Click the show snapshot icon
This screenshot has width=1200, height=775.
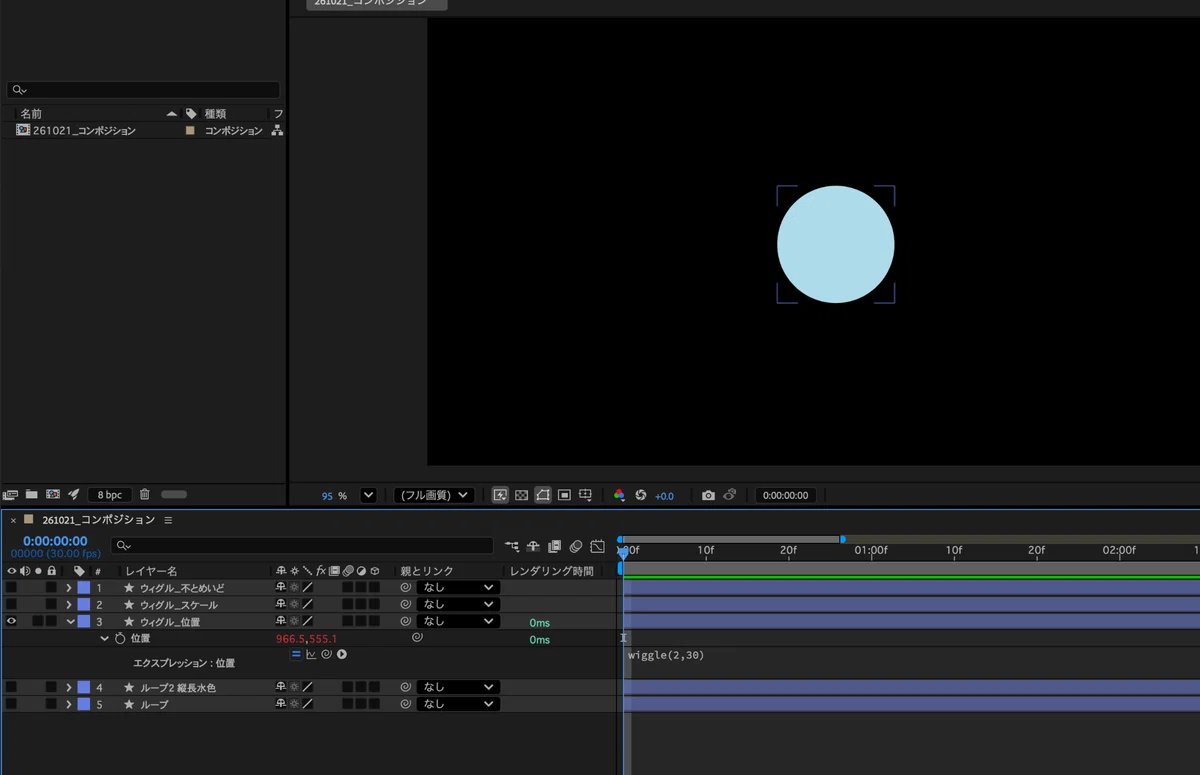(730, 495)
